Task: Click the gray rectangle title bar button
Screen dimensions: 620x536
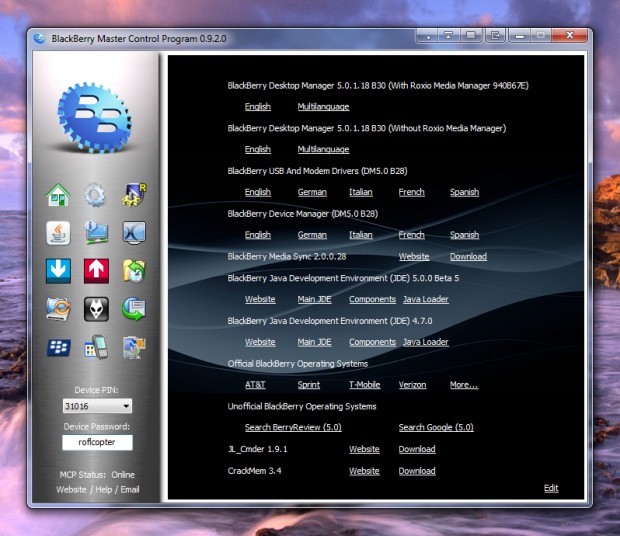Action: coord(471,36)
